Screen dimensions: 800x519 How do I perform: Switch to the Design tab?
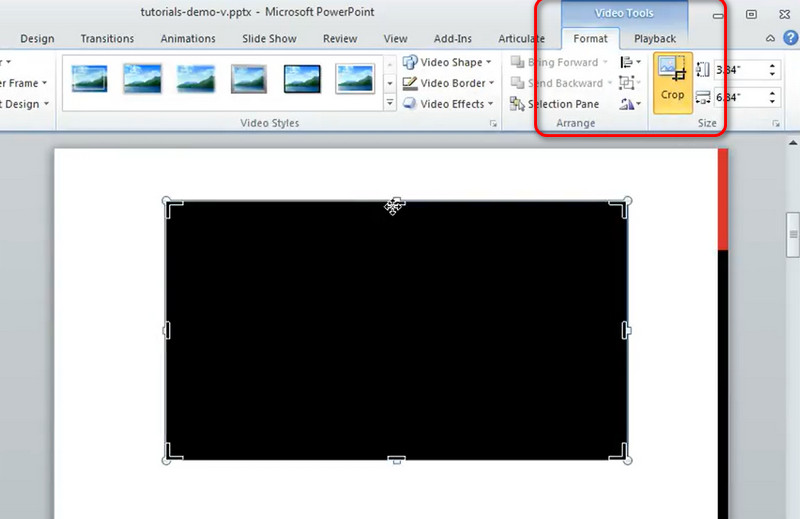pyautogui.click(x=37, y=39)
